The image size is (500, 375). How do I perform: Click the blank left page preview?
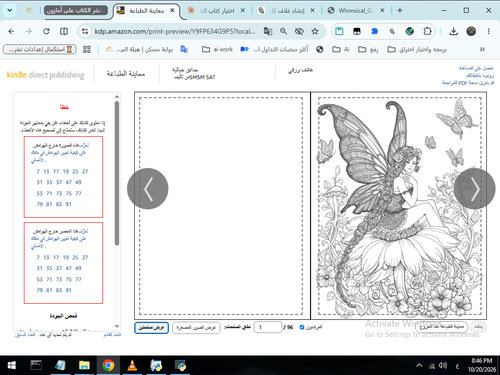tap(222, 206)
